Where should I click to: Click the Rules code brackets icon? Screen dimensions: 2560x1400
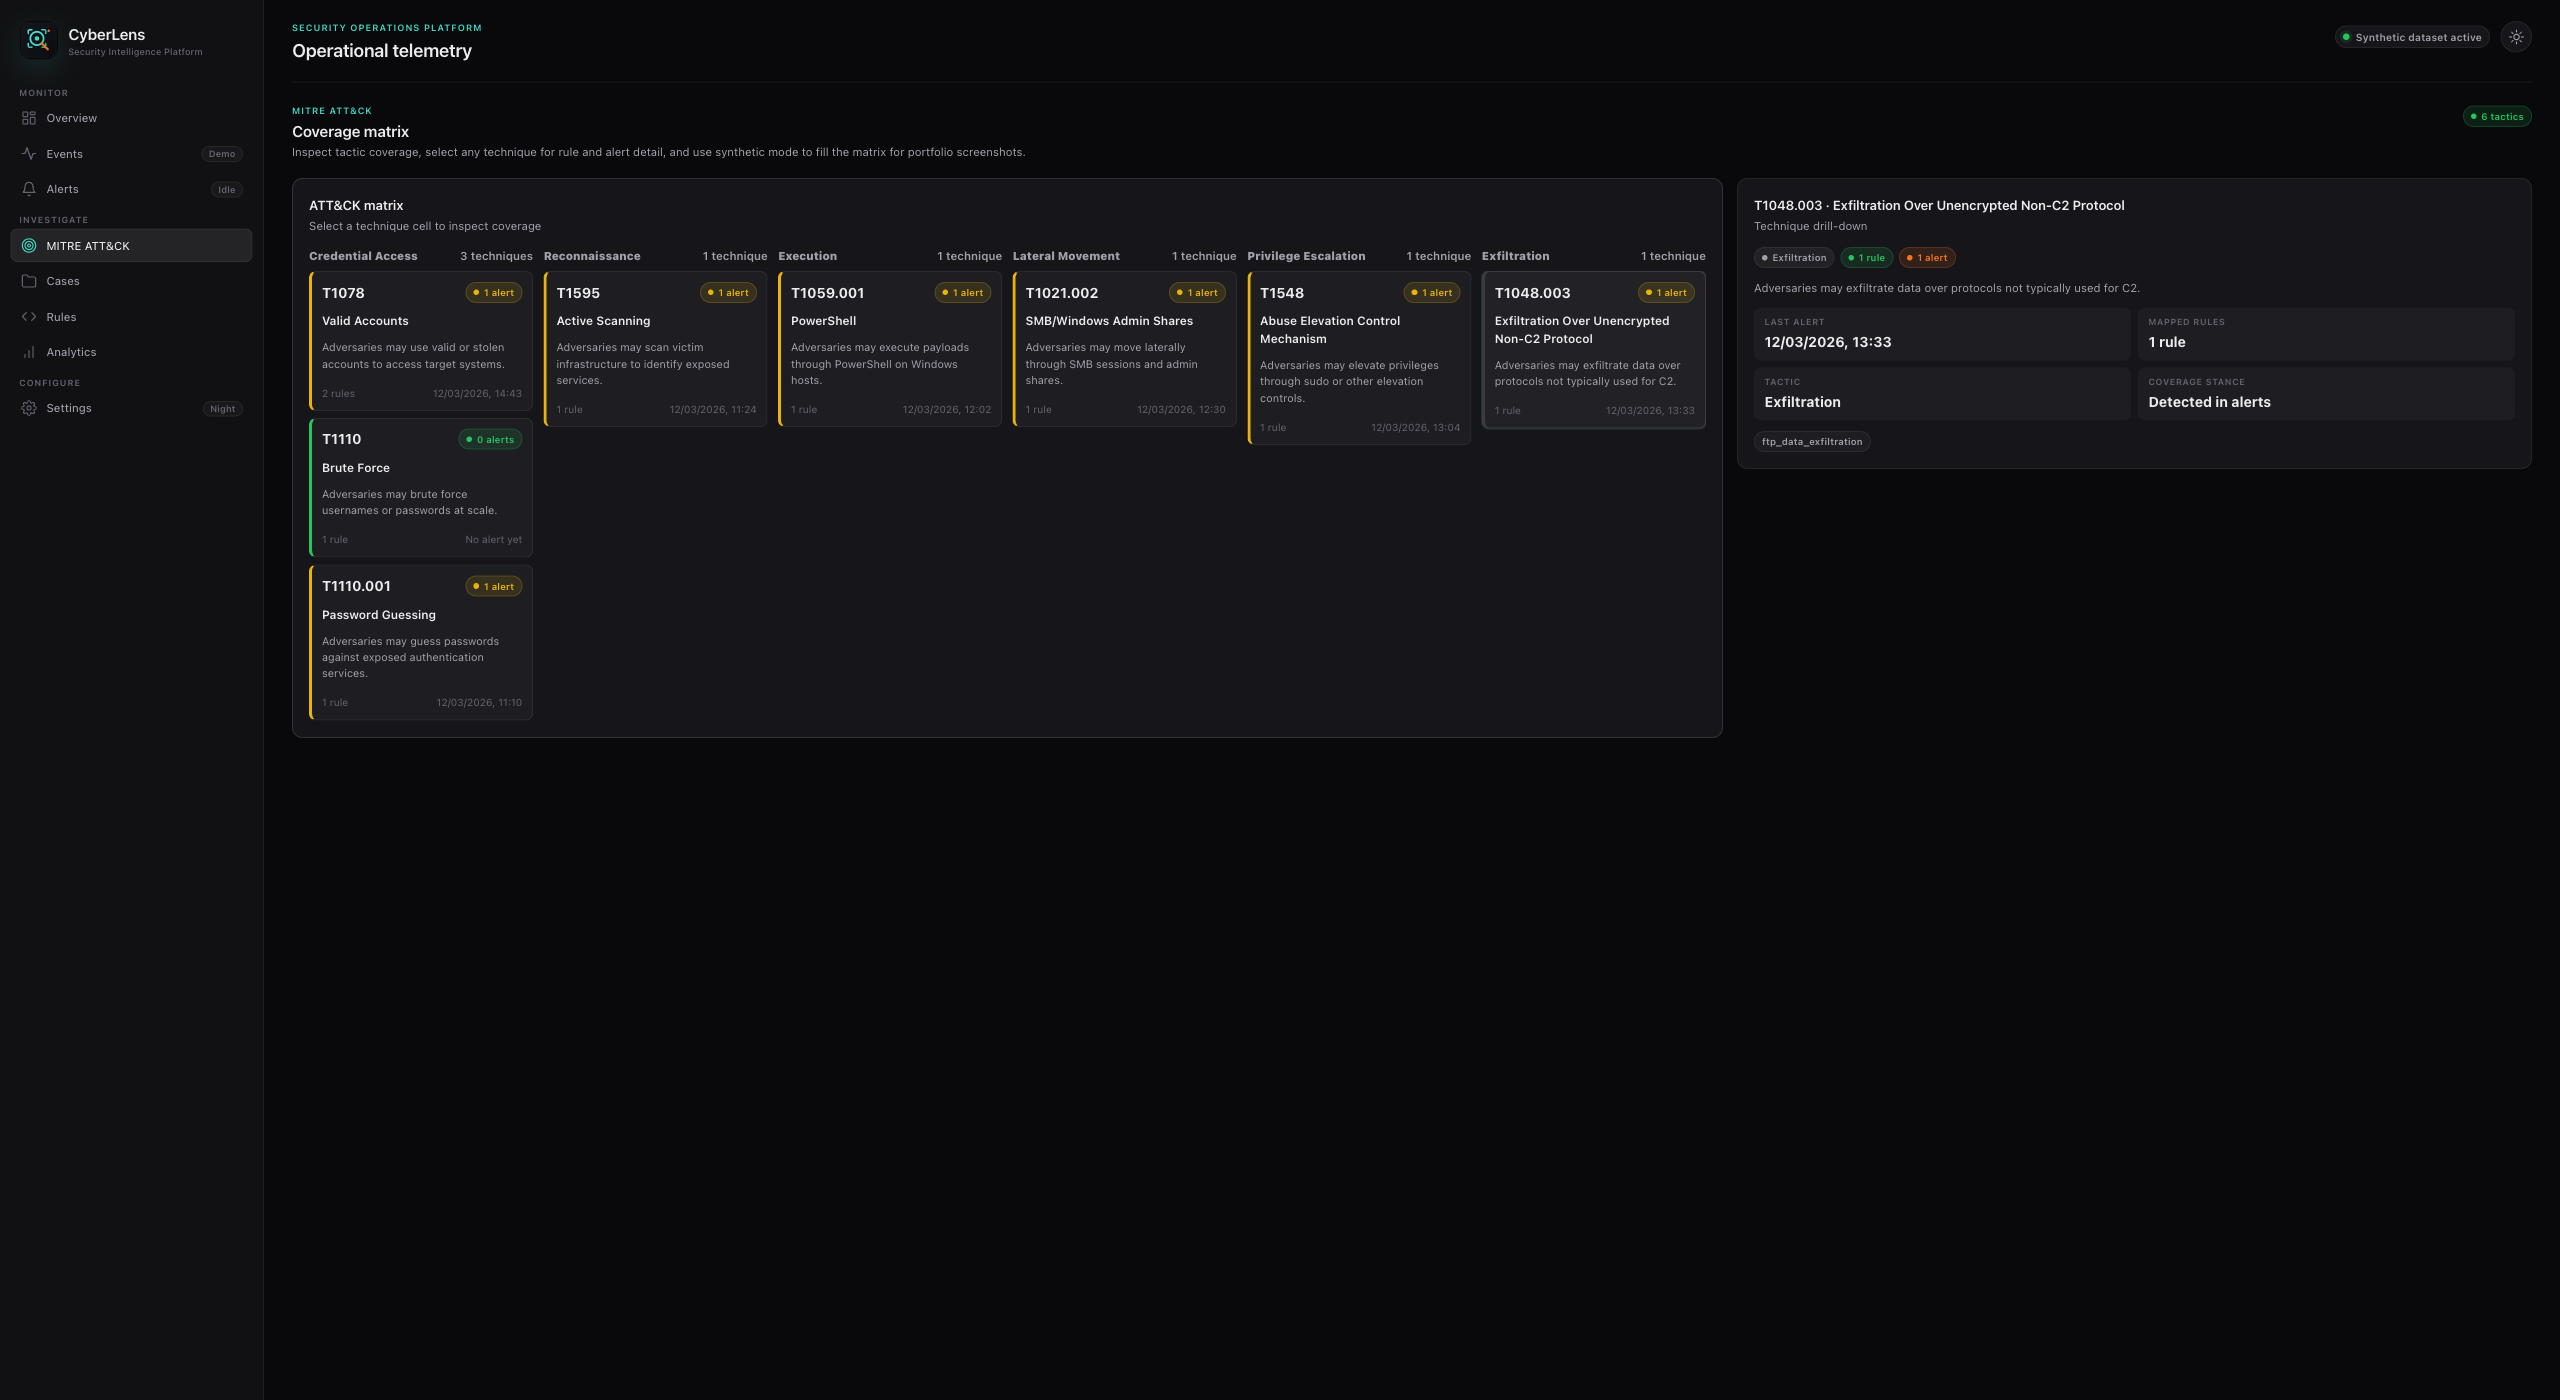29,317
